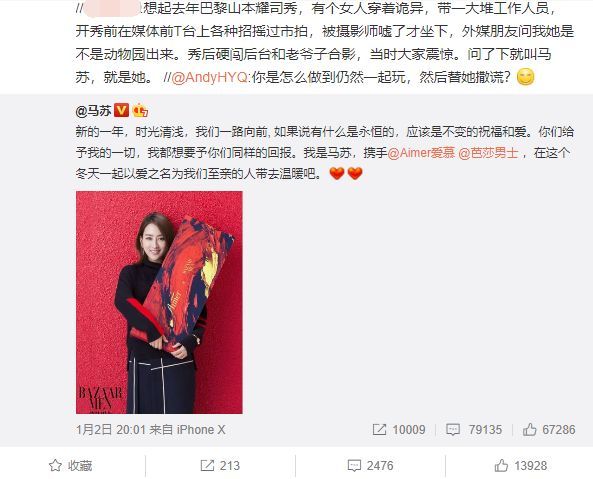This screenshot has height=479, width=593.
Task: Open the Bazaar Men photo thumbnail
Action: [x=159, y=302]
